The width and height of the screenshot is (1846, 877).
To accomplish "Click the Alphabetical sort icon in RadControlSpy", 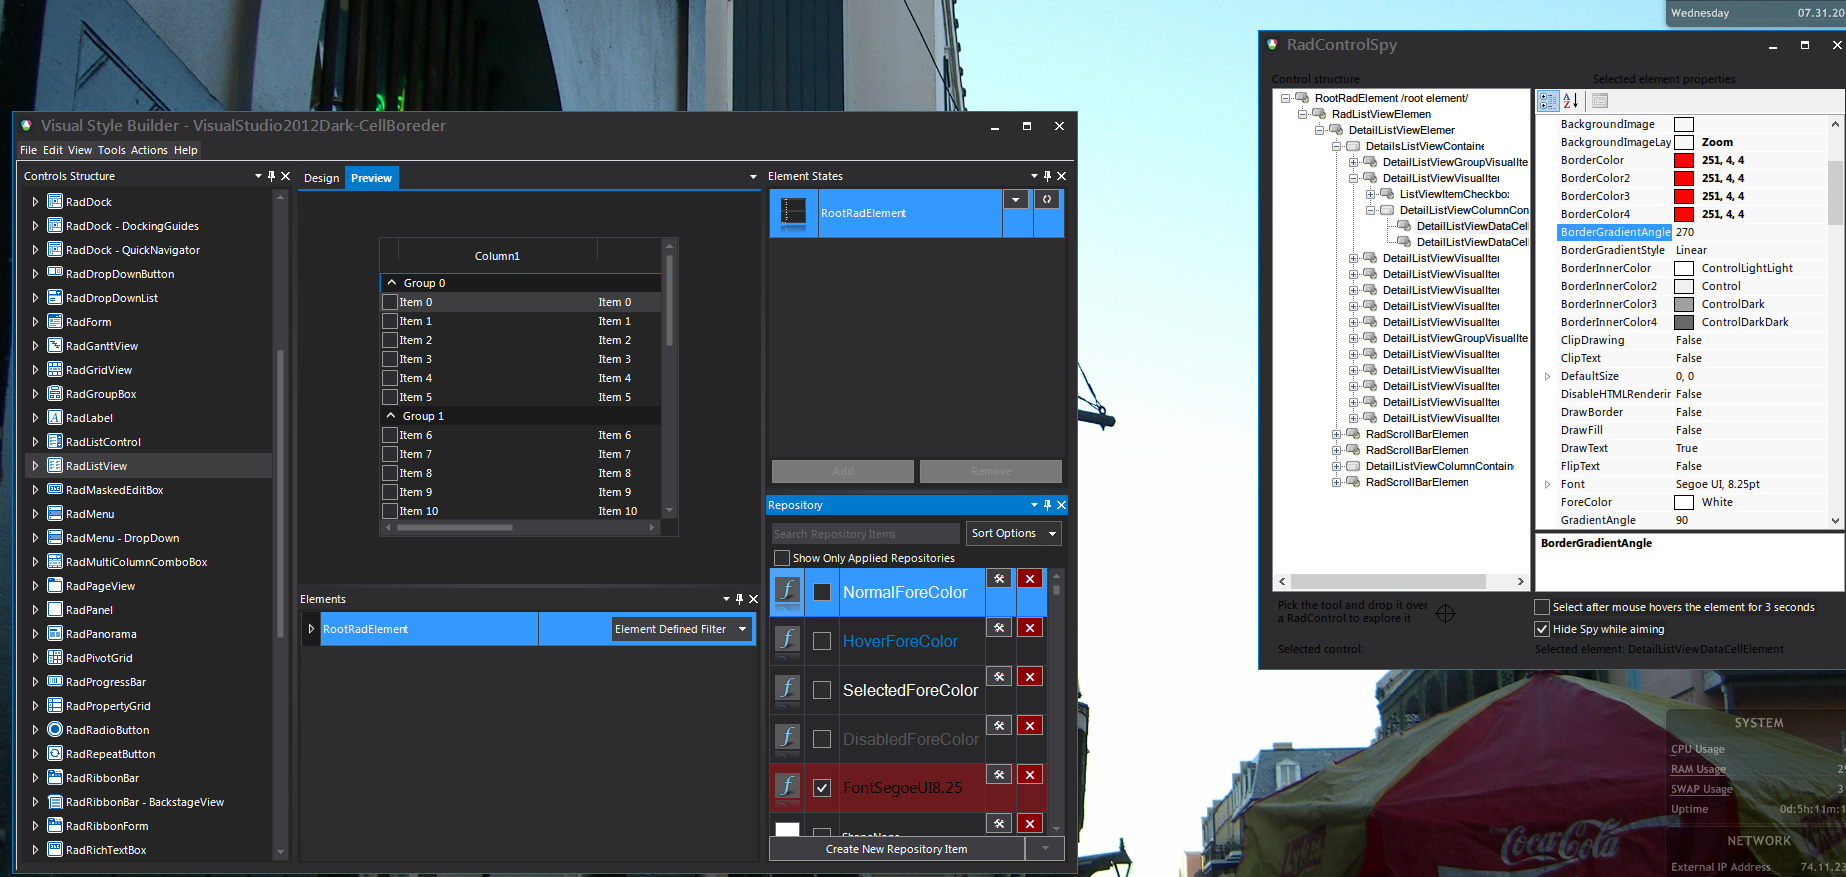I will tap(1571, 101).
